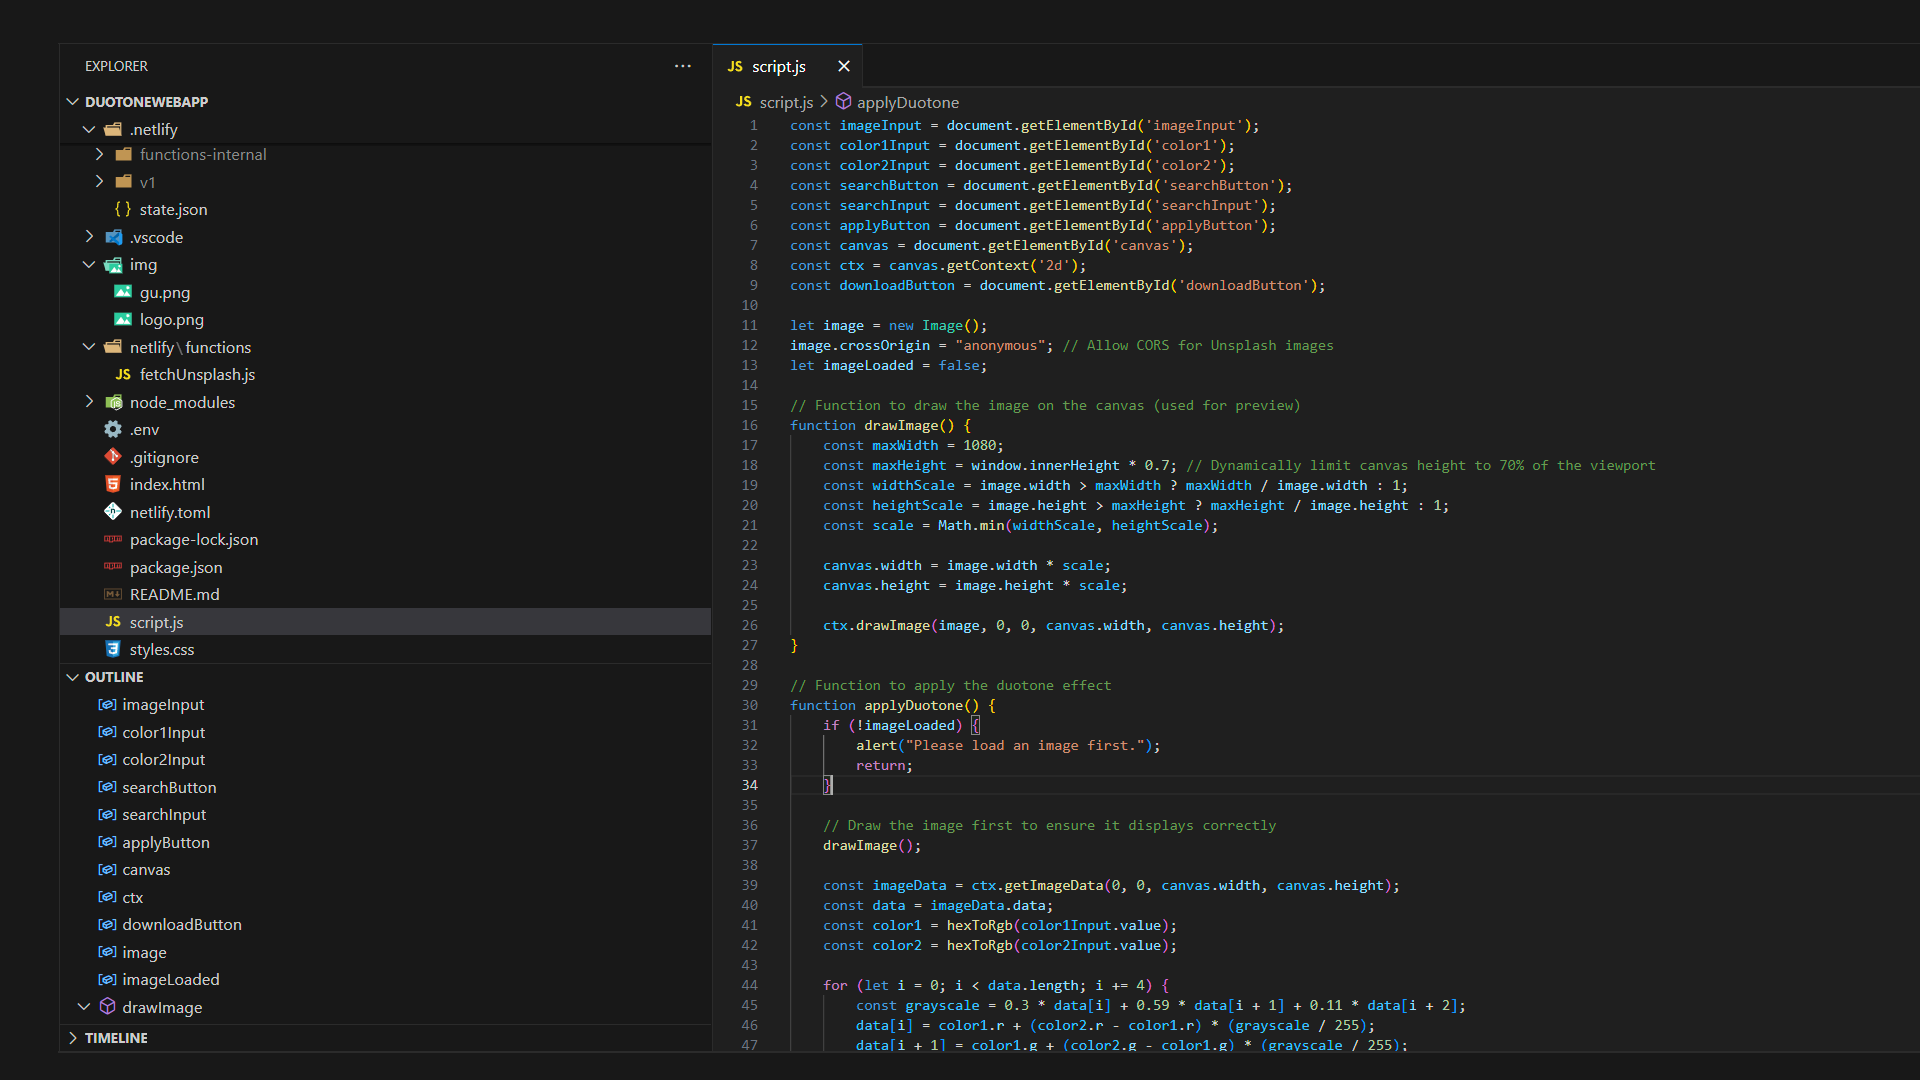1920x1080 pixels.
Task: Click the .env gear file icon
Action: coord(113,429)
